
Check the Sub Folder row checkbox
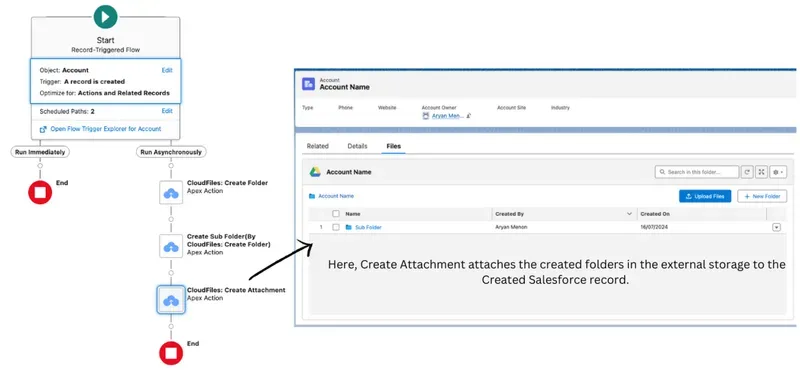tap(336, 227)
